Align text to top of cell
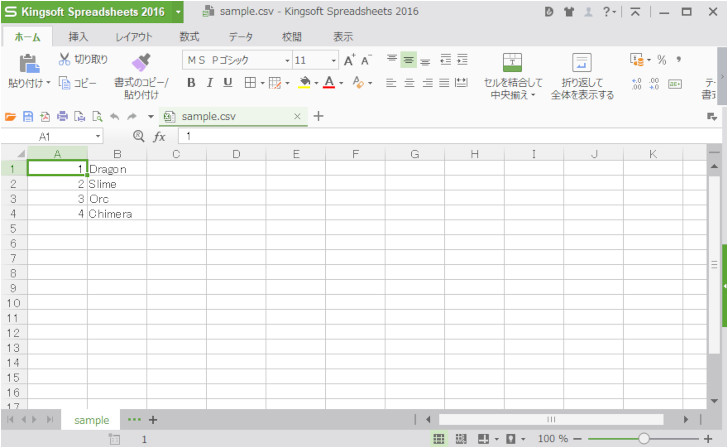 pyautogui.click(x=392, y=59)
